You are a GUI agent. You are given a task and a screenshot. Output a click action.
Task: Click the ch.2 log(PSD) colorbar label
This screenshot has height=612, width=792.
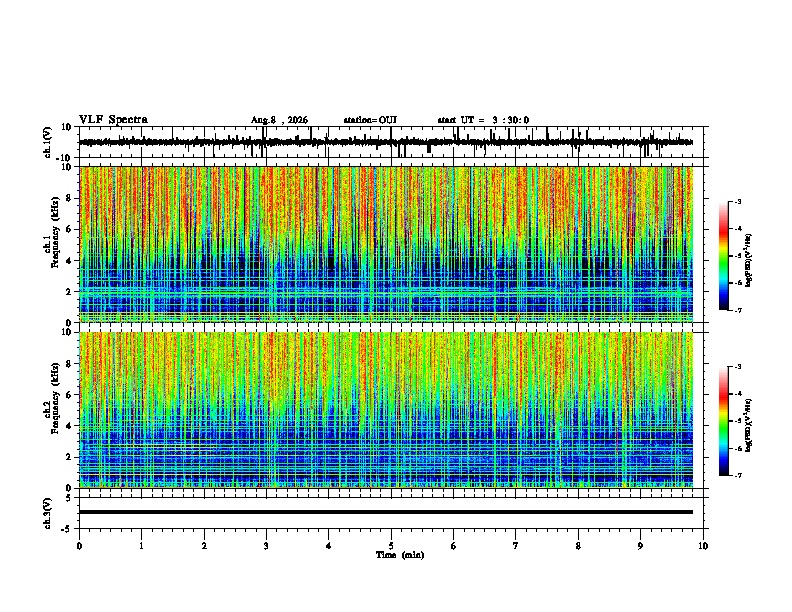(749, 425)
